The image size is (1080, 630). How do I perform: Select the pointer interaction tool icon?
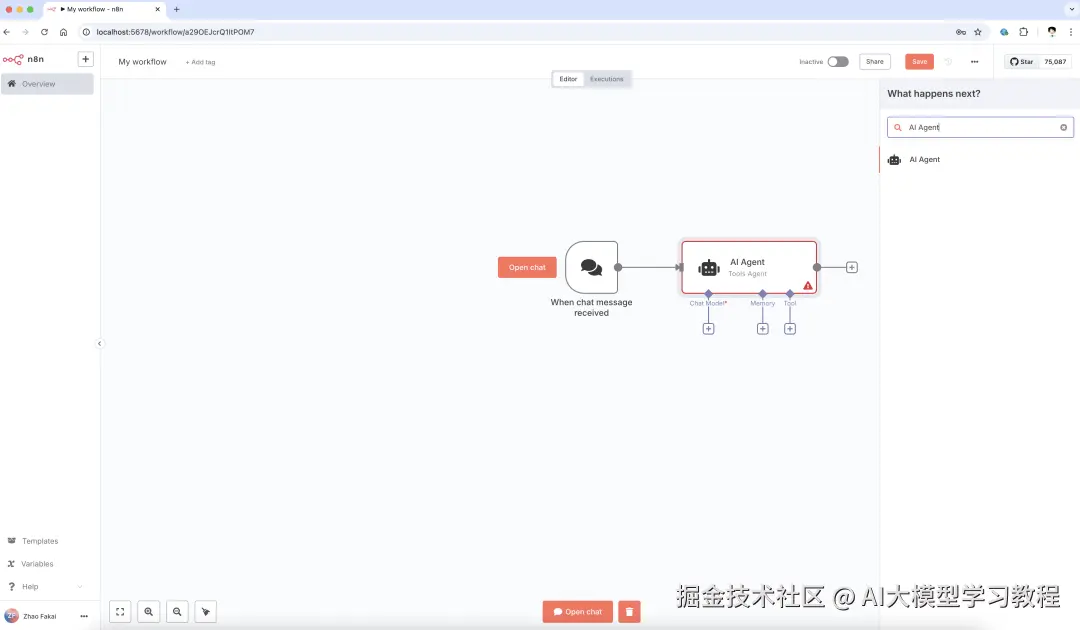pyautogui.click(x=205, y=611)
